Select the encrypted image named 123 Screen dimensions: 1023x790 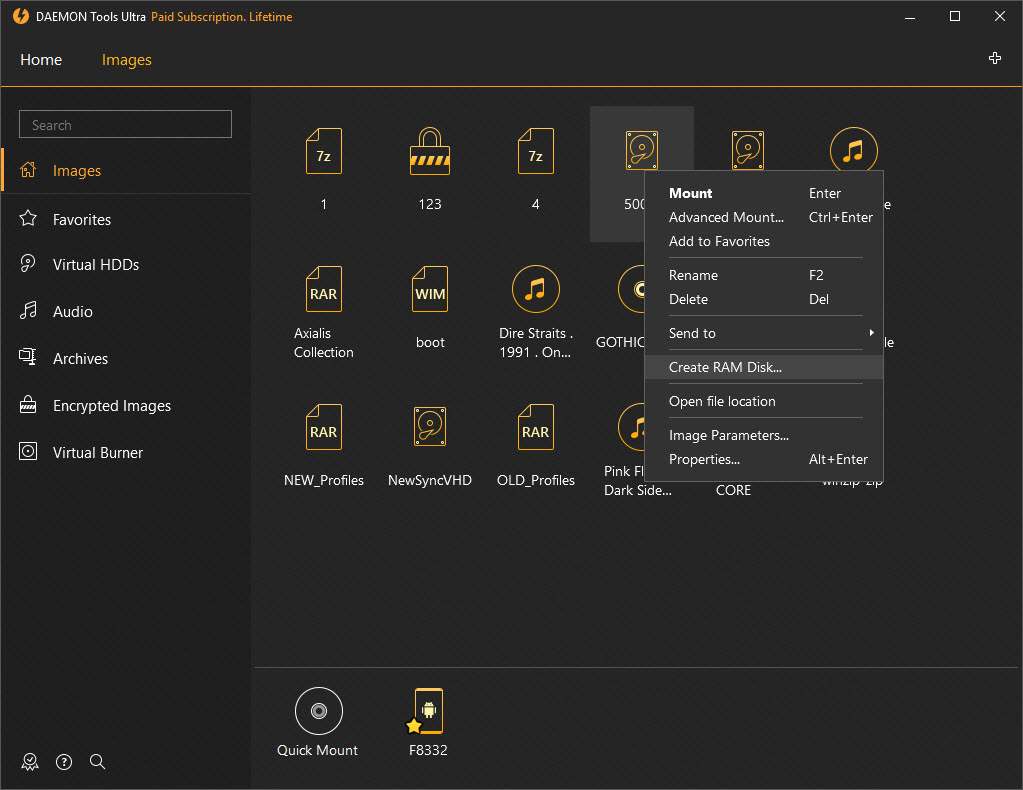tap(429, 151)
